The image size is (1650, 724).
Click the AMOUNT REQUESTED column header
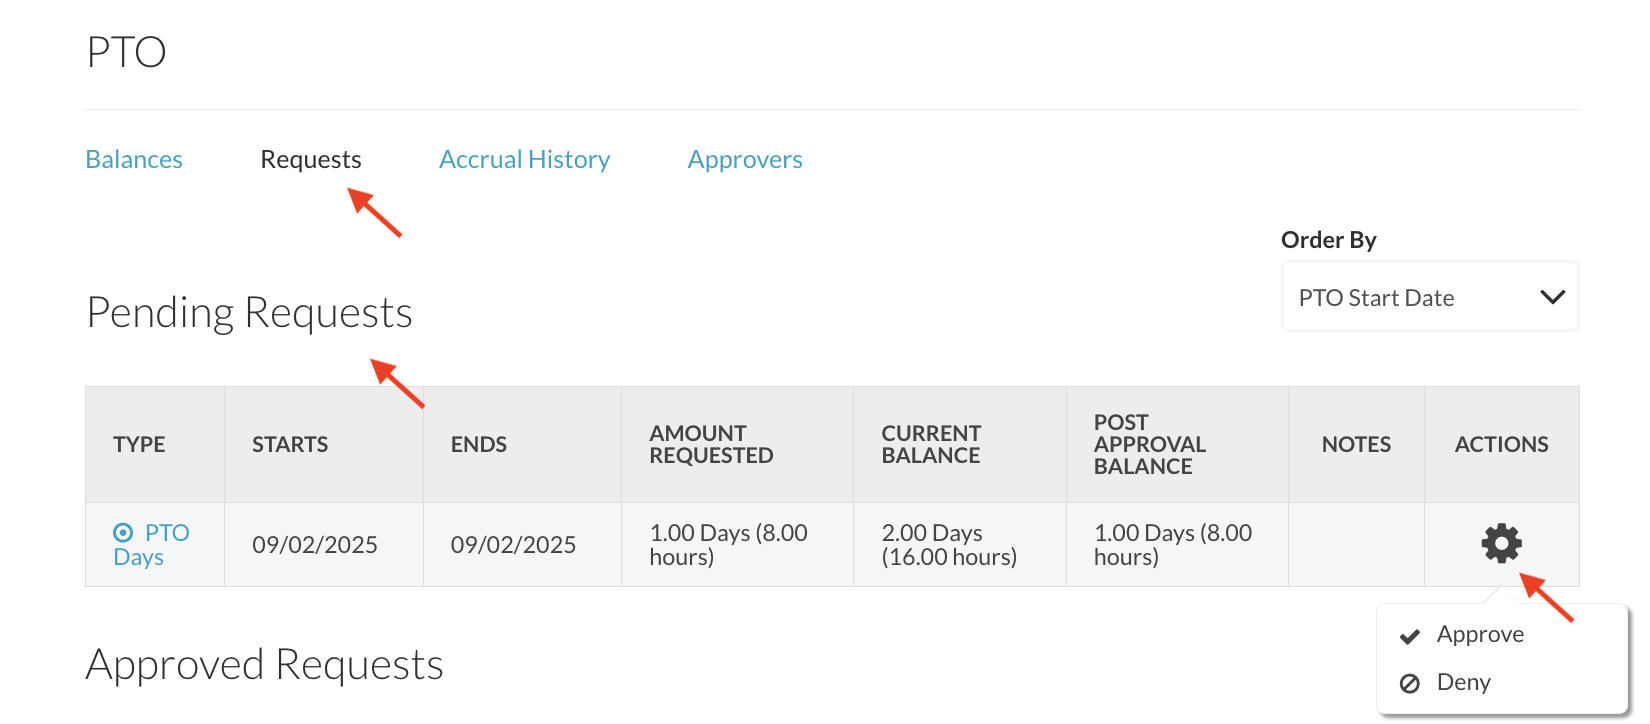coord(711,445)
